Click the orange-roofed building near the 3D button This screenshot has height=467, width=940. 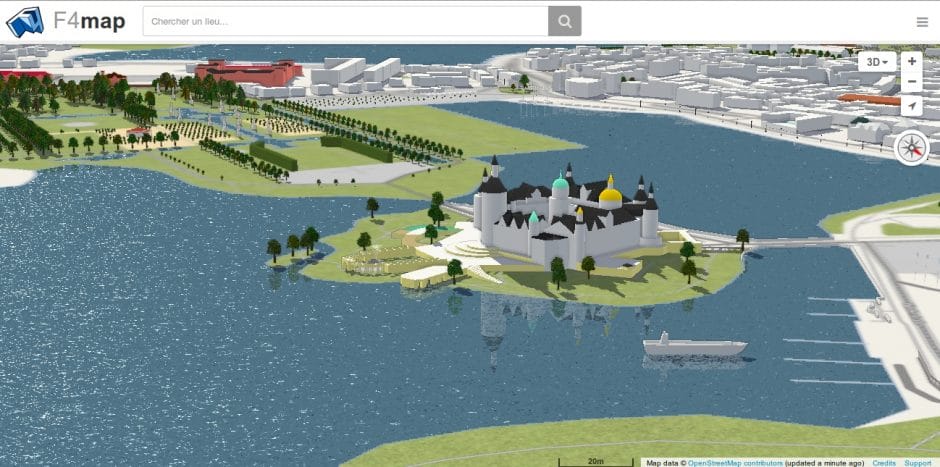[x=868, y=99]
